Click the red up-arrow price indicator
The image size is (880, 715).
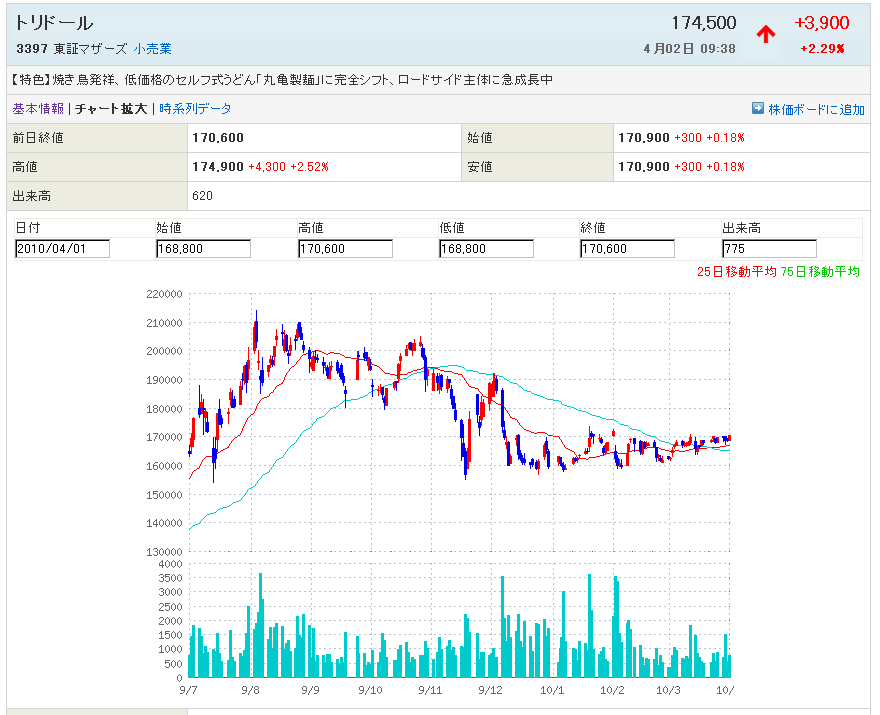pos(765,35)
